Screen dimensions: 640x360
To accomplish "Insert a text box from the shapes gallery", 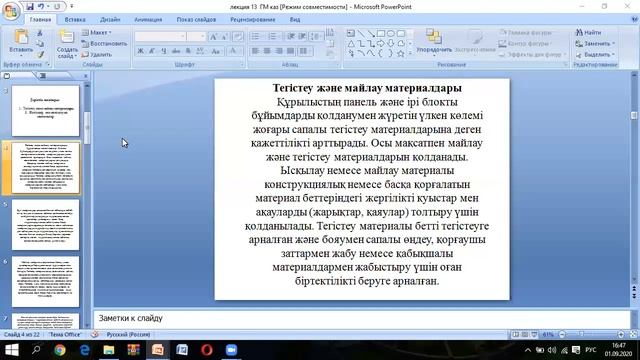I will [351, 33].
